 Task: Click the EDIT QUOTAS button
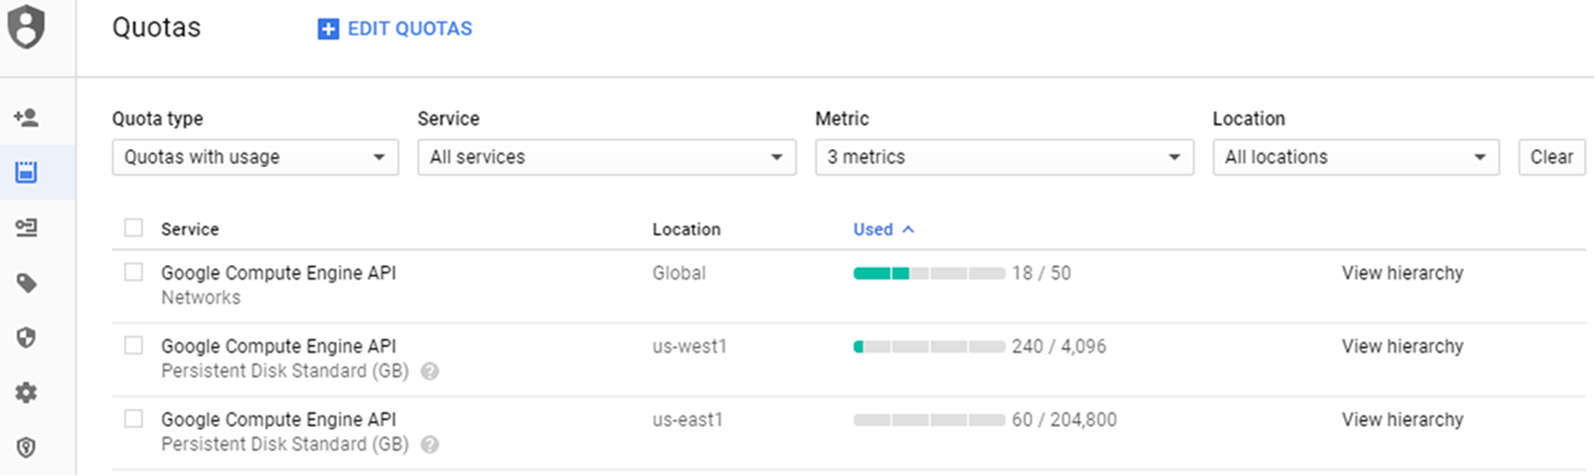(x=396, y=29)
